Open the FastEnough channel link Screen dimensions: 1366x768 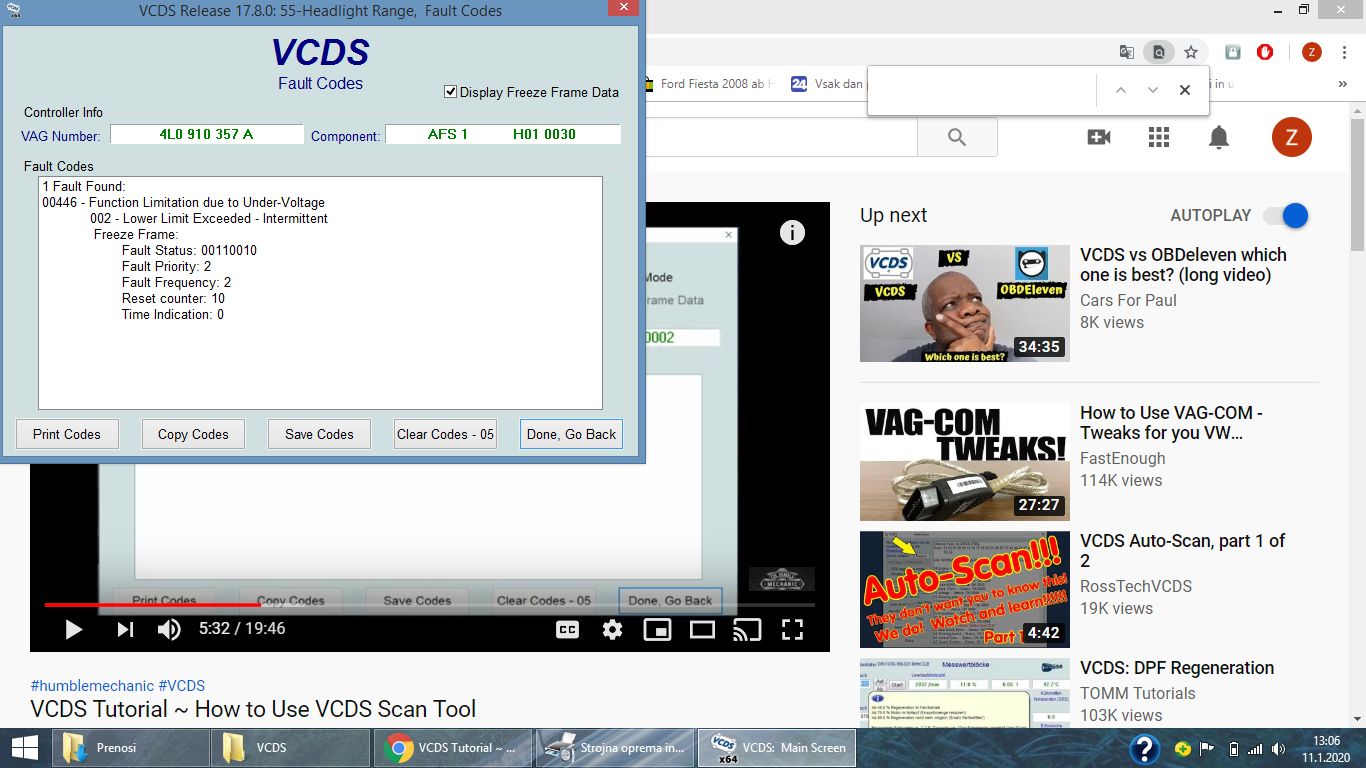tap(1123, 458)
